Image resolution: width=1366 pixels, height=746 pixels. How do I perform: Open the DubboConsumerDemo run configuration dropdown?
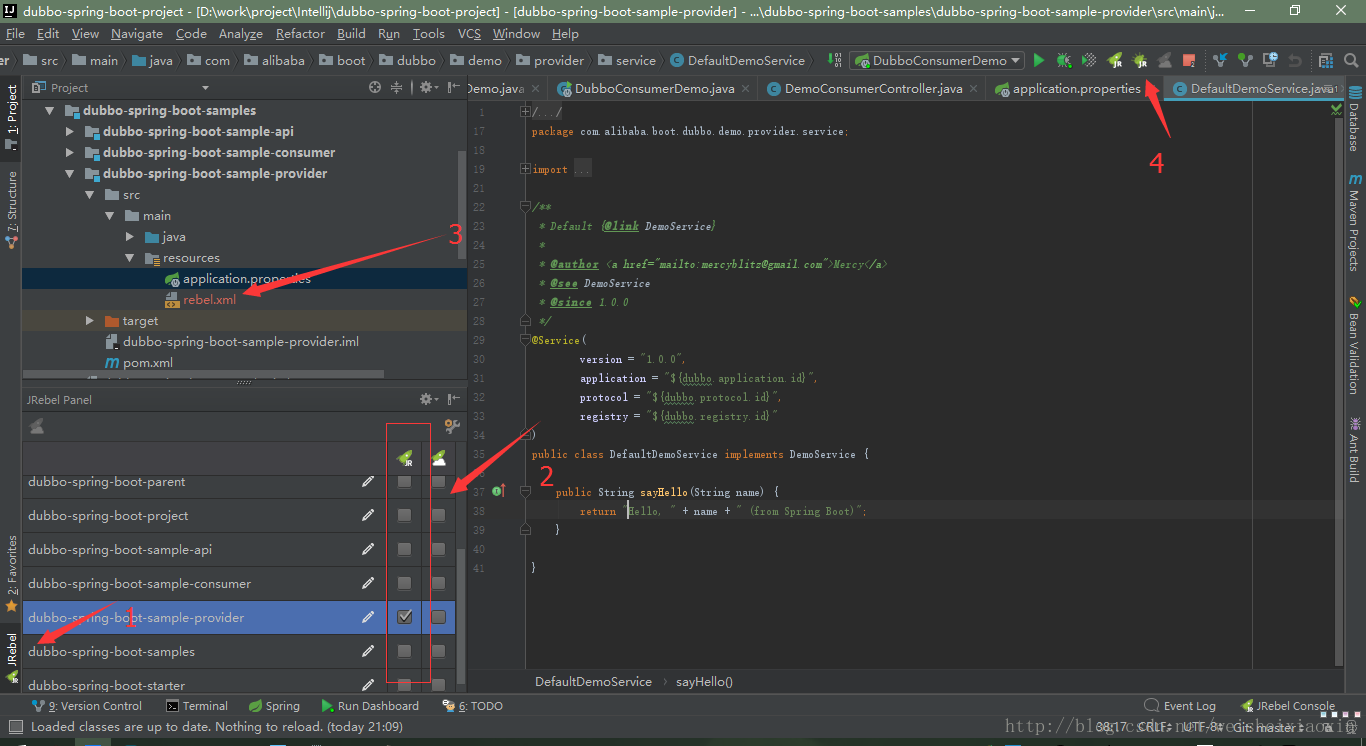[x=937, y=60]
